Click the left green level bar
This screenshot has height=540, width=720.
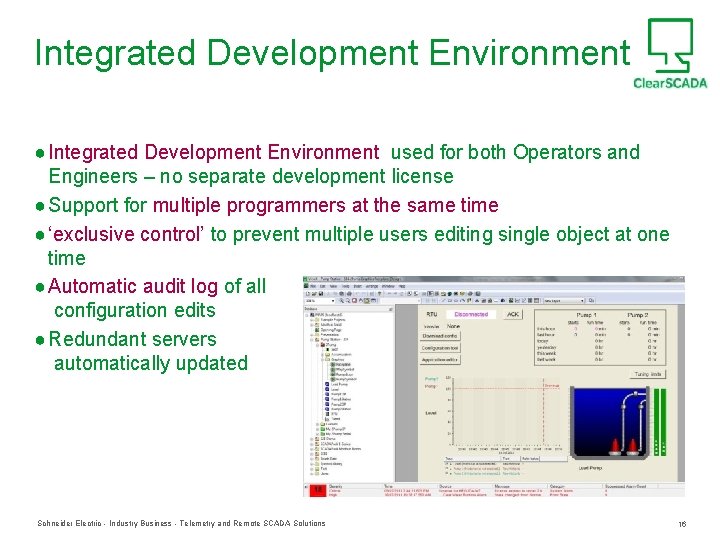(x=656, y=422)
